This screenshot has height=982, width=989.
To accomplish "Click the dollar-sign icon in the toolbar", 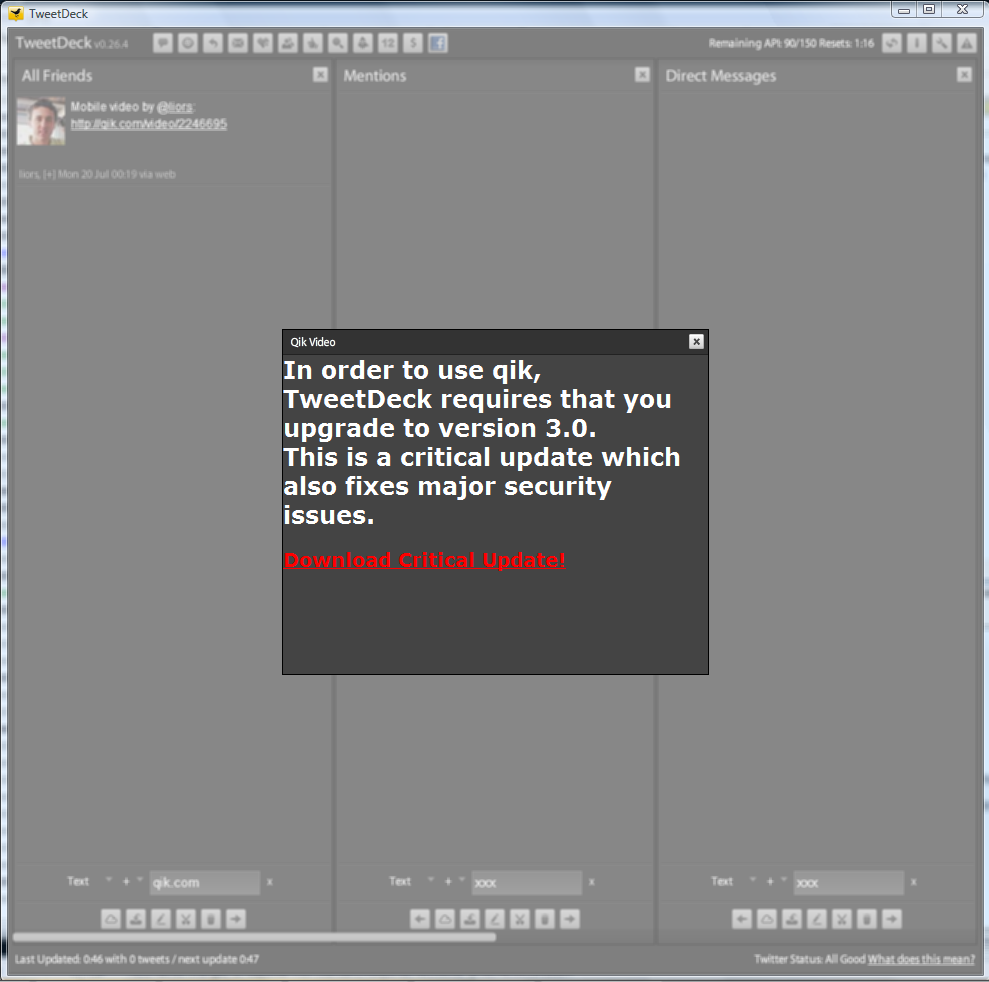I will 413,43.
